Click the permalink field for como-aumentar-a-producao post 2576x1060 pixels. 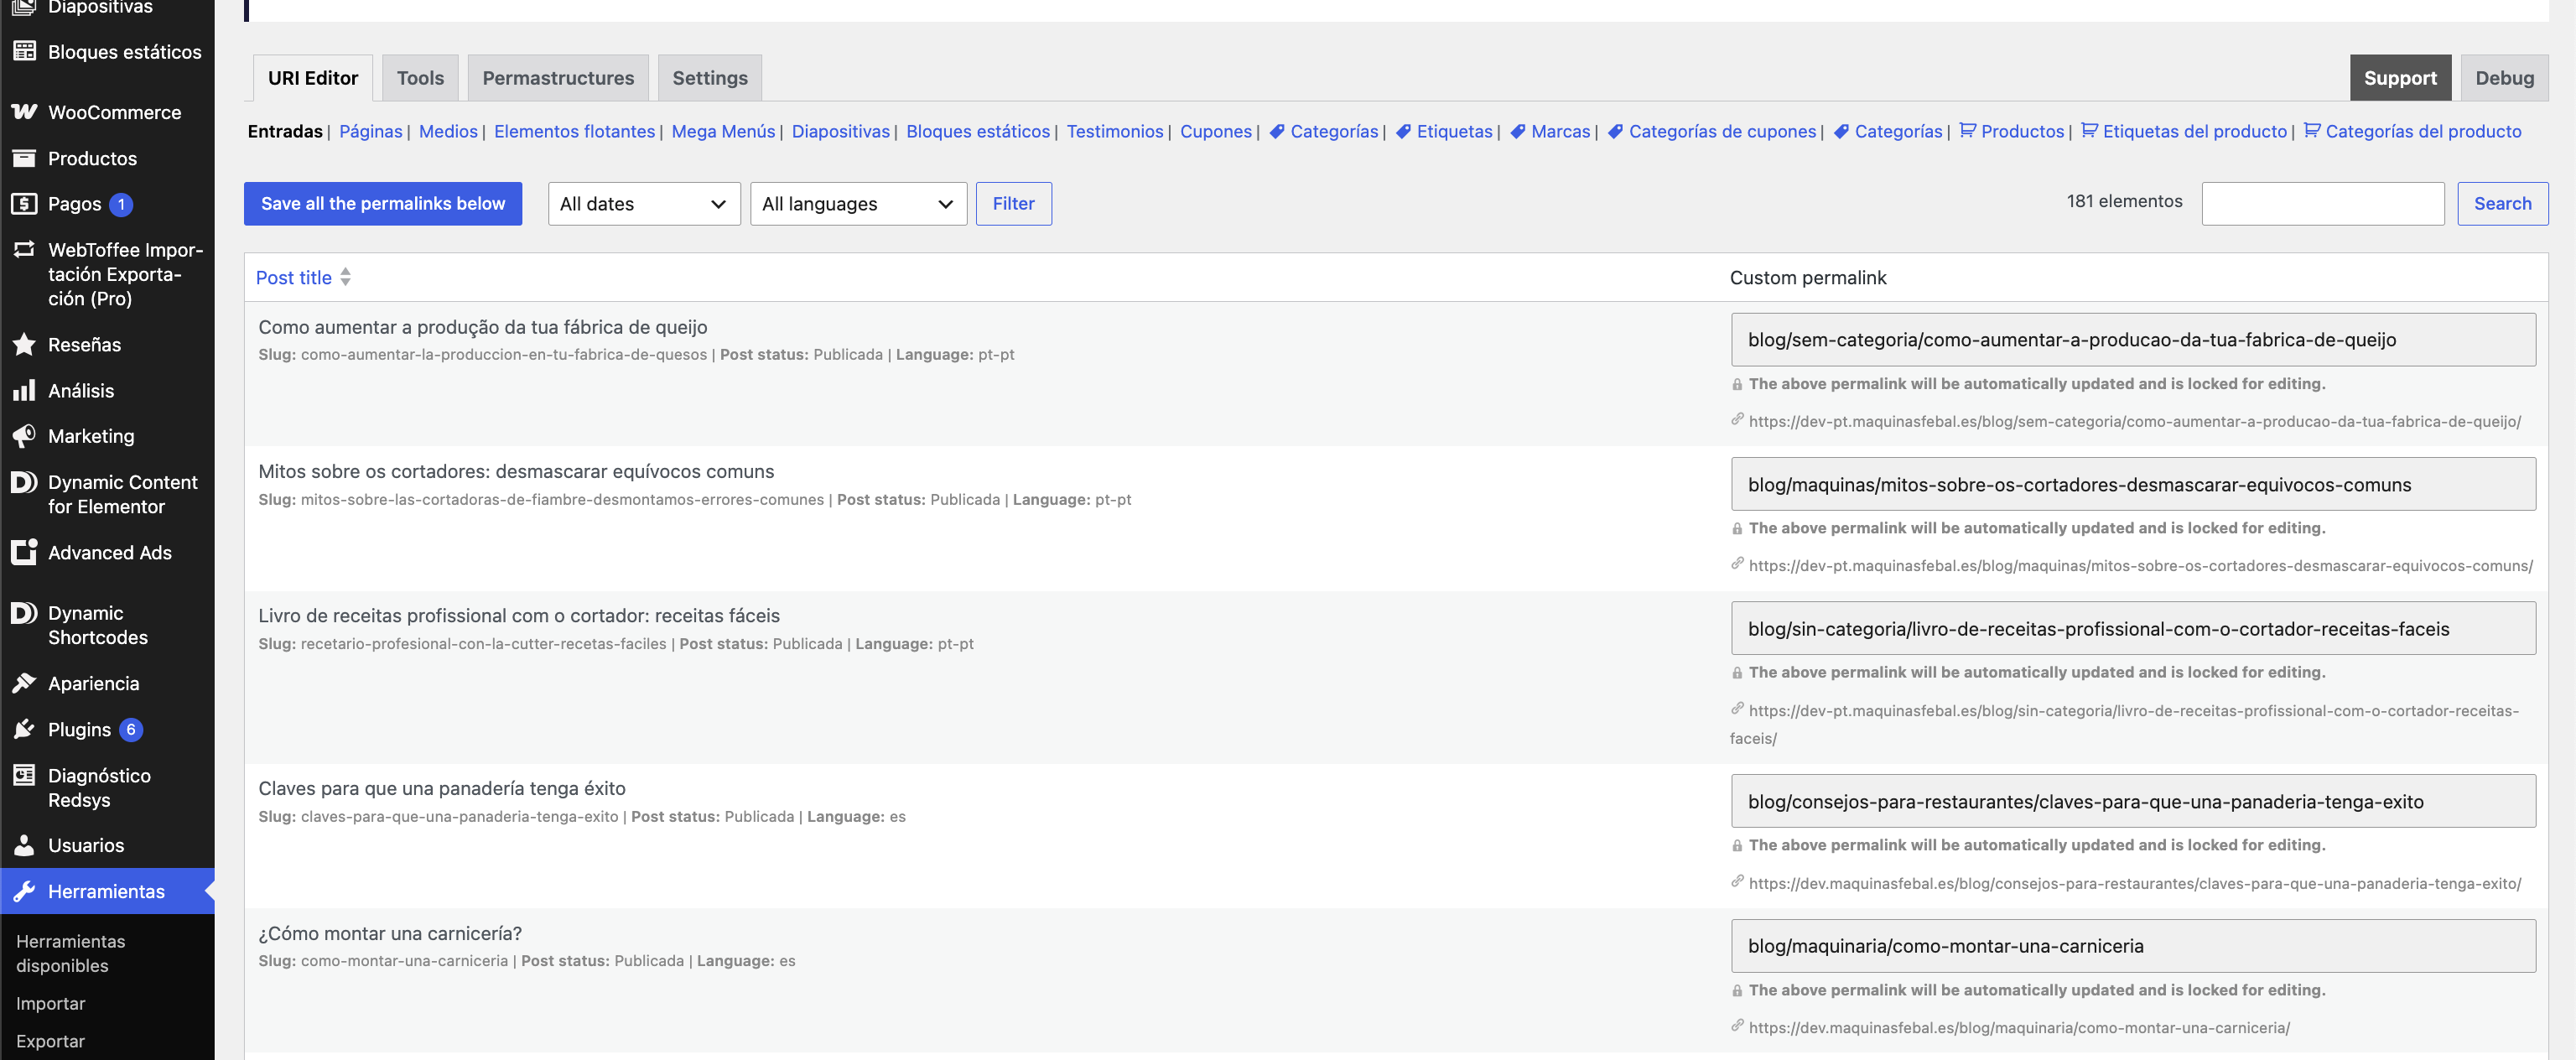point(2133,340)
